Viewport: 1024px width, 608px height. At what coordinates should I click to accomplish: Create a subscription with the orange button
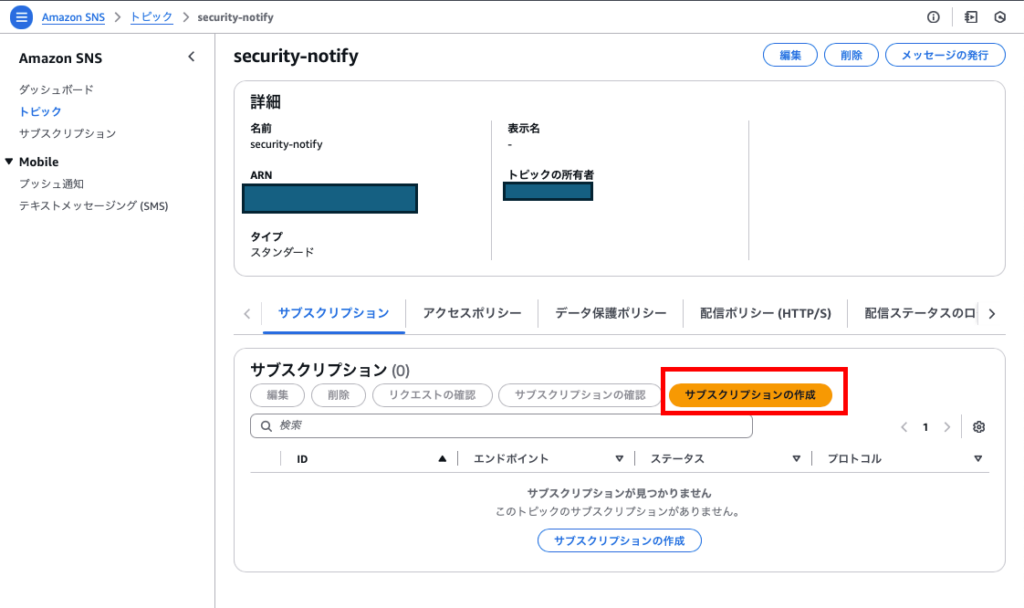[x=751, y=395]
